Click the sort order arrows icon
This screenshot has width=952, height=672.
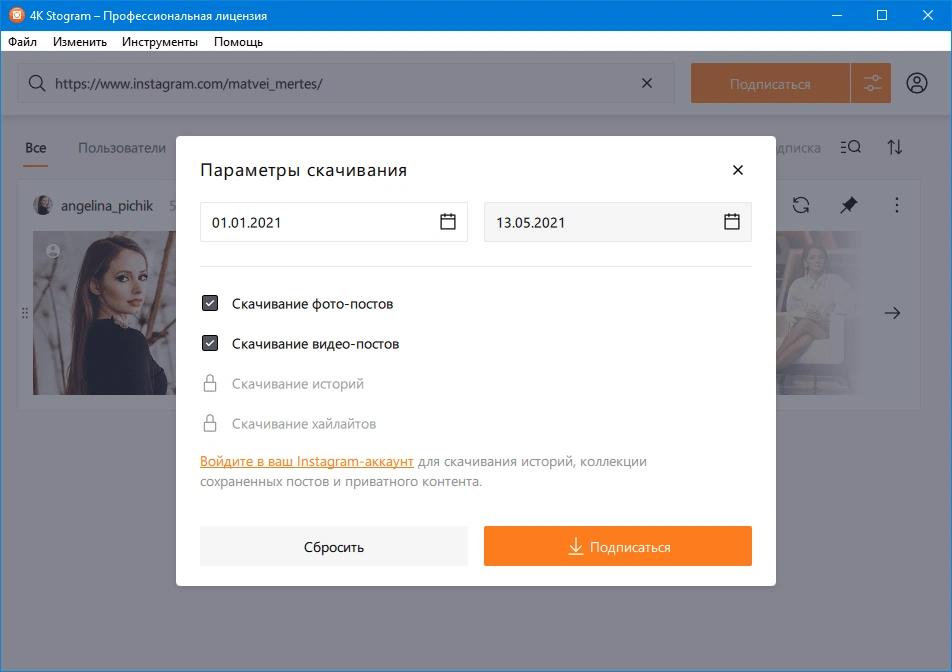click(x=895, y=147)
